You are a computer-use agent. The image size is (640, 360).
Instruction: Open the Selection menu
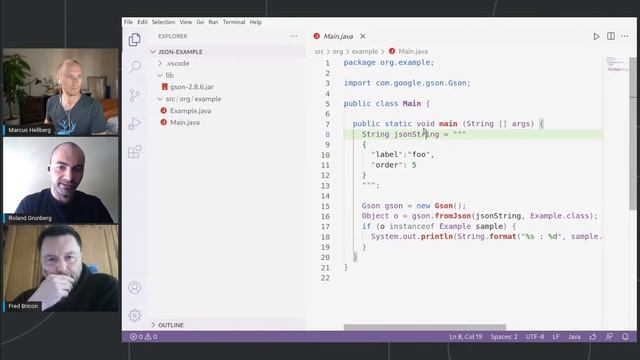(163, 22)
